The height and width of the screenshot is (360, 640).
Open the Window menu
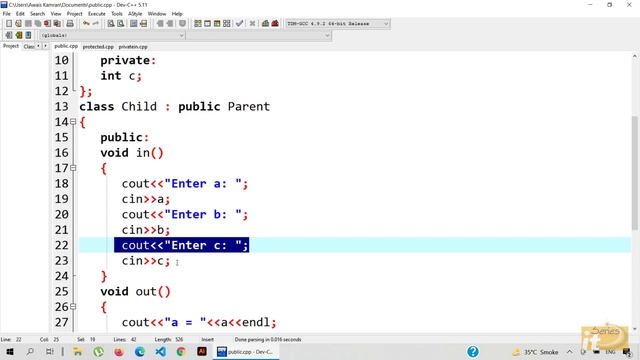pyautogui.click(x=157, y=13)
